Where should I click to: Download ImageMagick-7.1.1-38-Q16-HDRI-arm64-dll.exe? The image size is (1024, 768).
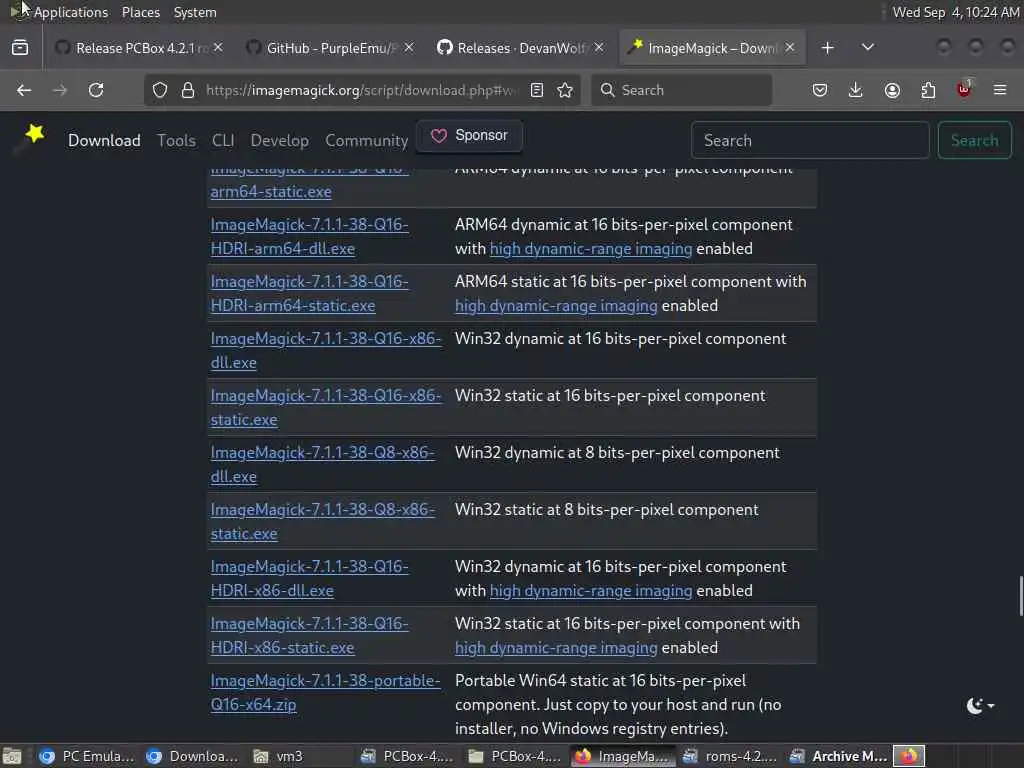click(309, 236)
